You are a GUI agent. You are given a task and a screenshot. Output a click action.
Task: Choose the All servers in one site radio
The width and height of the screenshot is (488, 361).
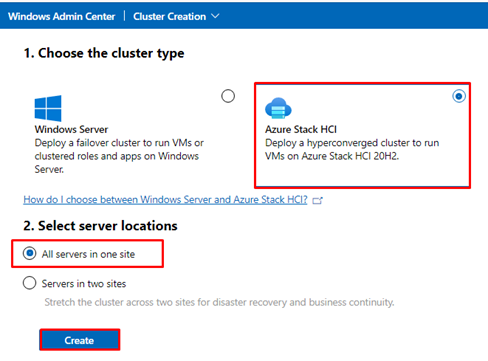[x=29, y=253]
